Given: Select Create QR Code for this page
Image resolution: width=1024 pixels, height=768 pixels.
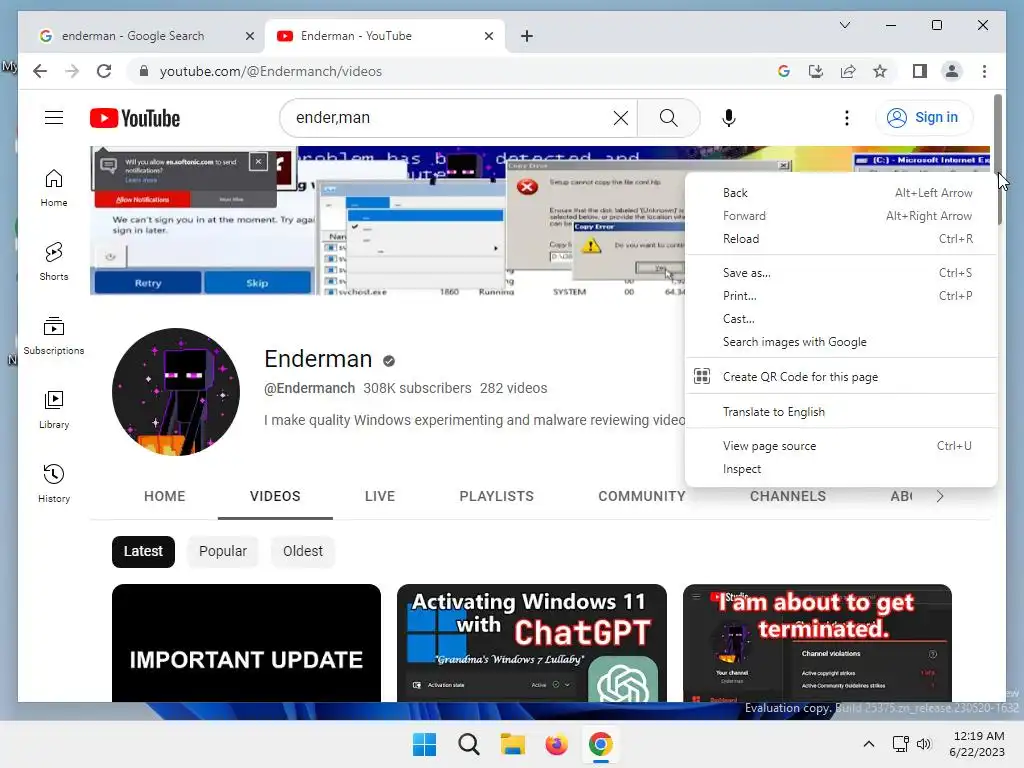Looking at the screenshot, I should (x=841, y=377).
